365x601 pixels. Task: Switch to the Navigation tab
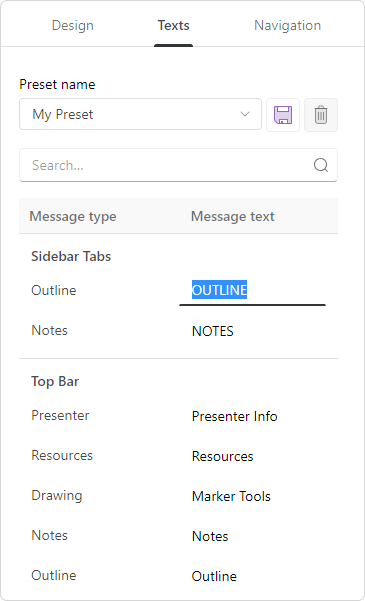288,25
